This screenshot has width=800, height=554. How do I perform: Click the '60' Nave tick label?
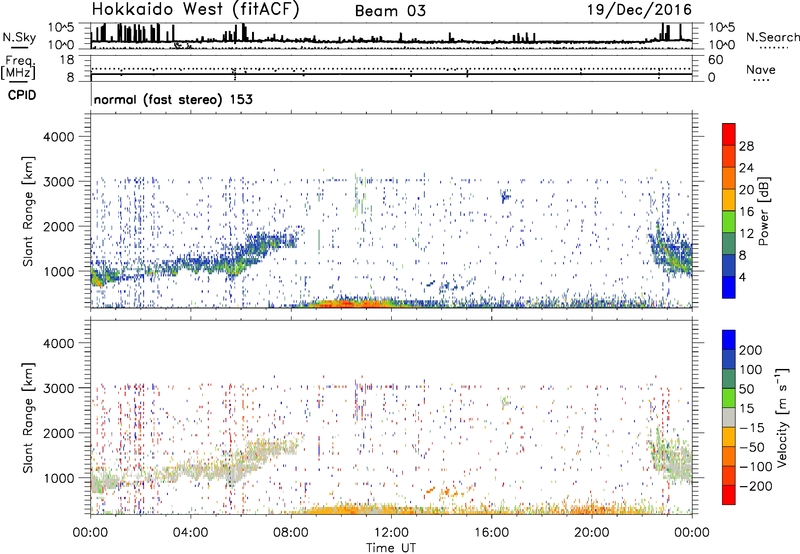(x=715, y=60)
